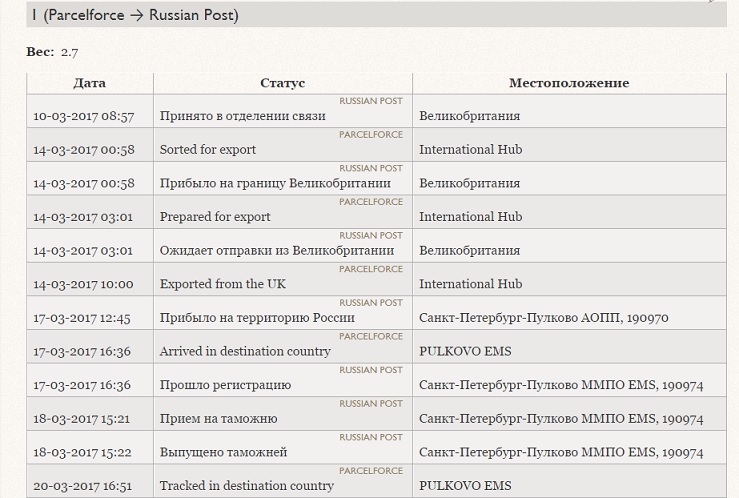739x498 pixels.
Task: Click the date in the 'Прибыло на границу Великобритании' row
Action: (84, 184)
